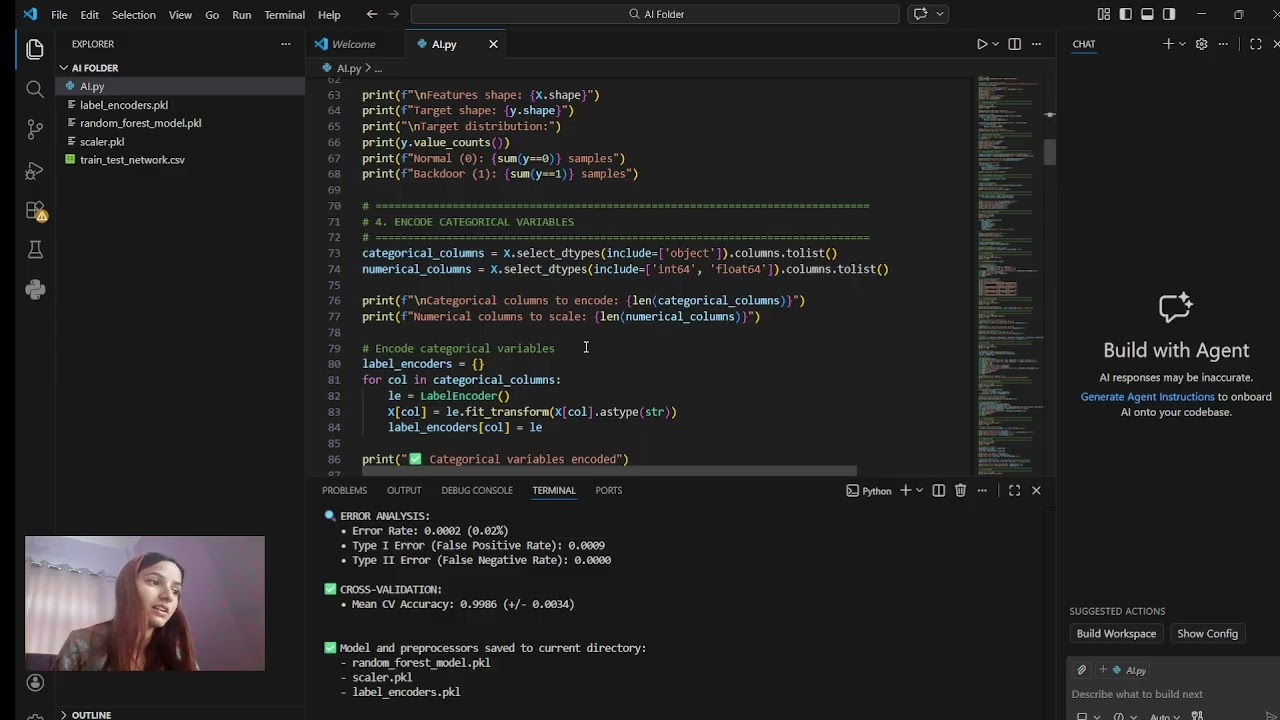Image resolution: width=1280 pixels, height=720 pixels.
Task: Open the File menu
Action: coord(59,15)
